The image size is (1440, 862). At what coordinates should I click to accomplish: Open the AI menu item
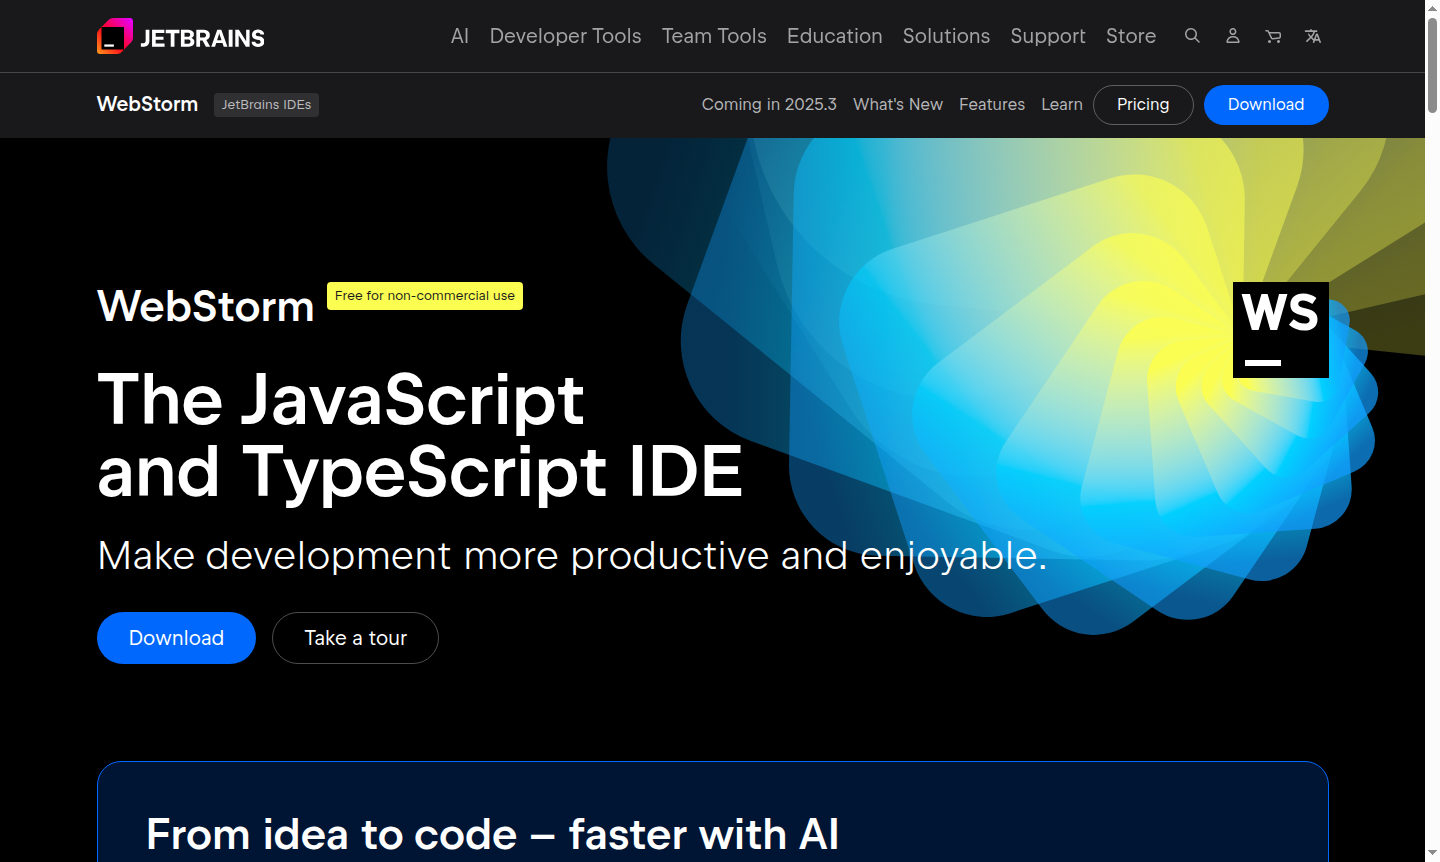click(x=459, y=36)
